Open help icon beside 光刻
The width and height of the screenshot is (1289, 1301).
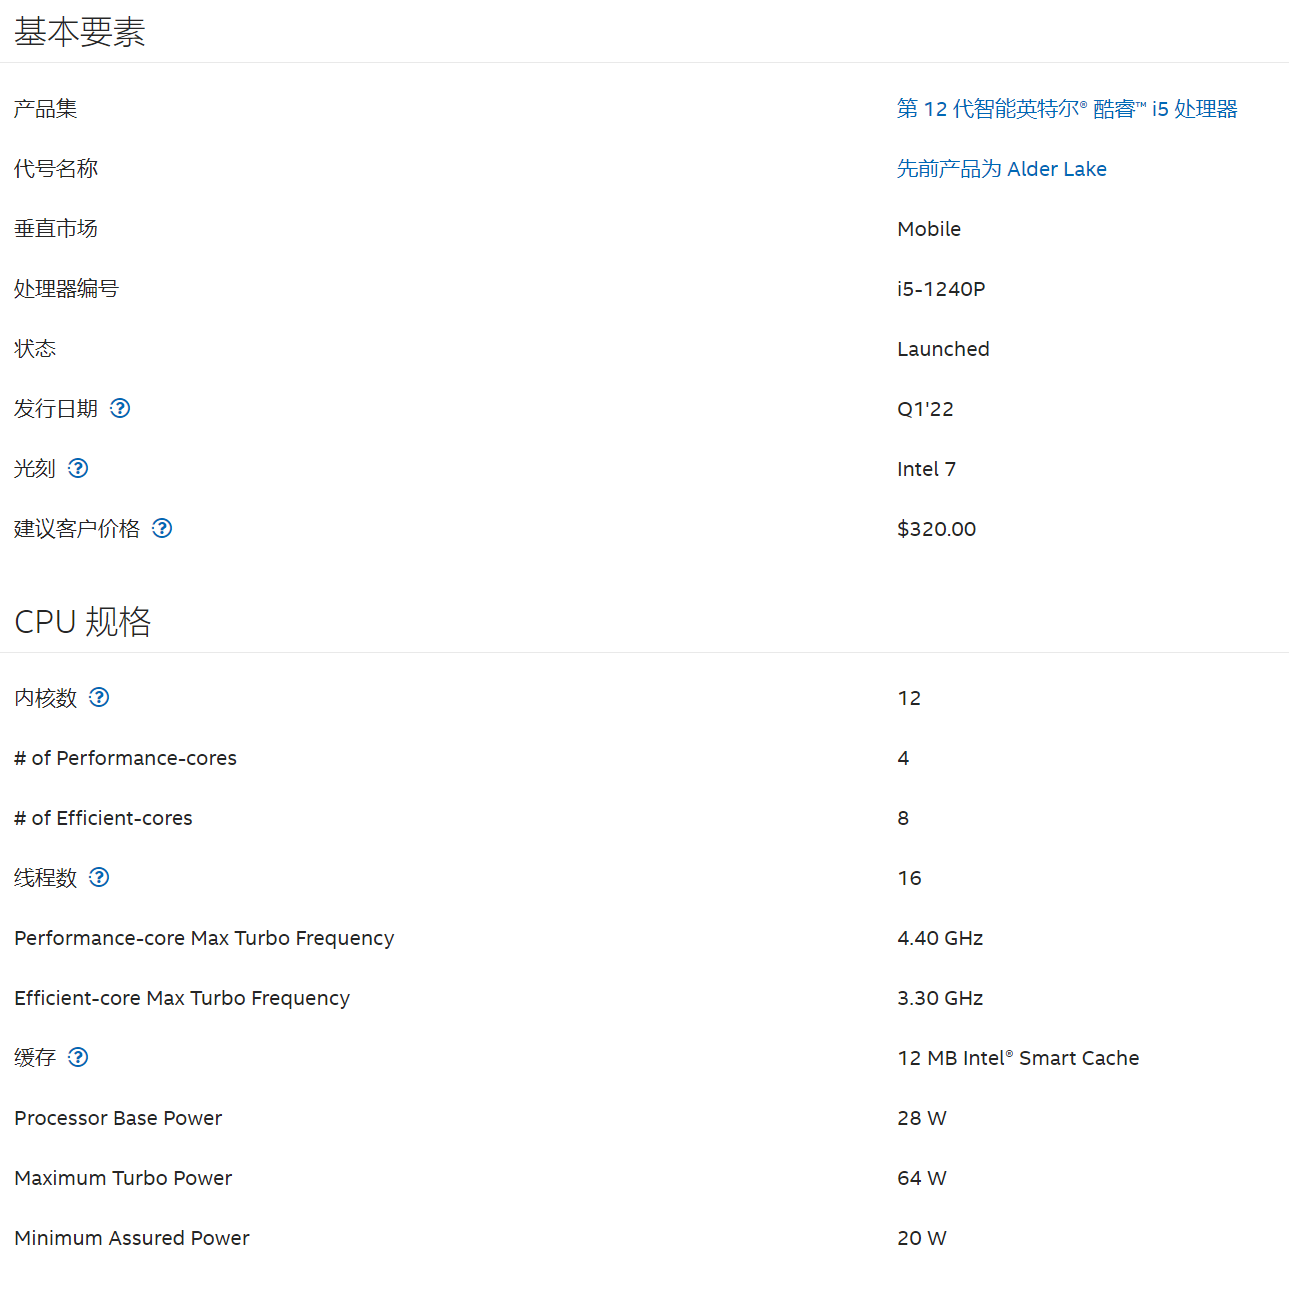point(78,468)
